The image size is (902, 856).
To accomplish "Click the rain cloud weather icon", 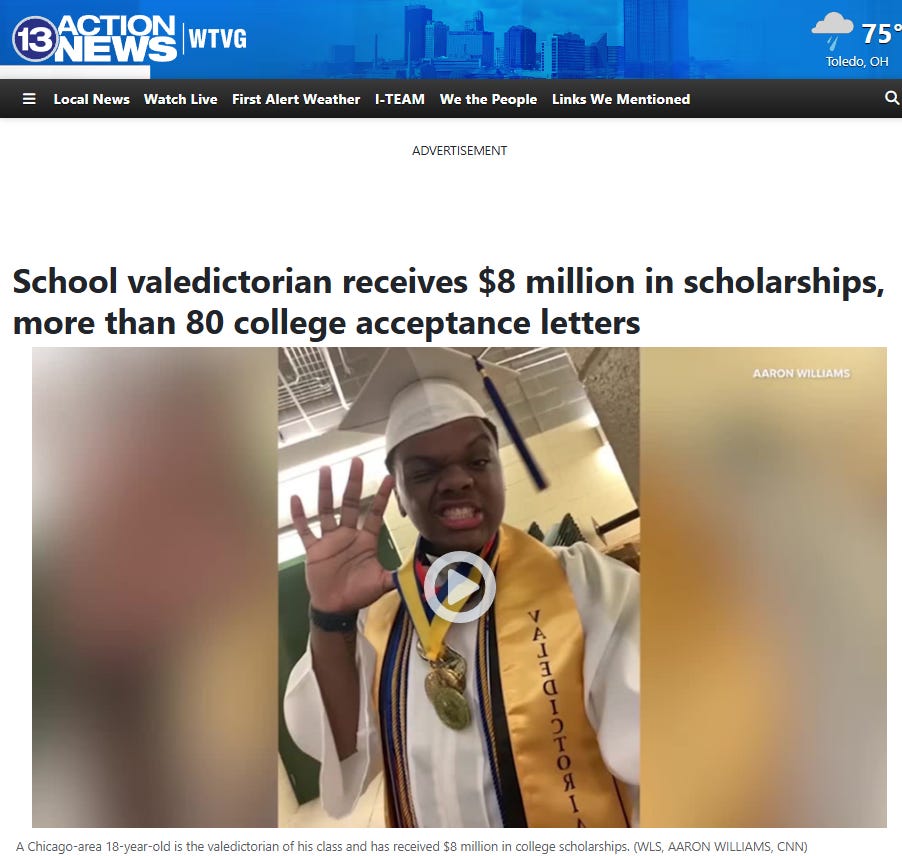I will 832,30.
